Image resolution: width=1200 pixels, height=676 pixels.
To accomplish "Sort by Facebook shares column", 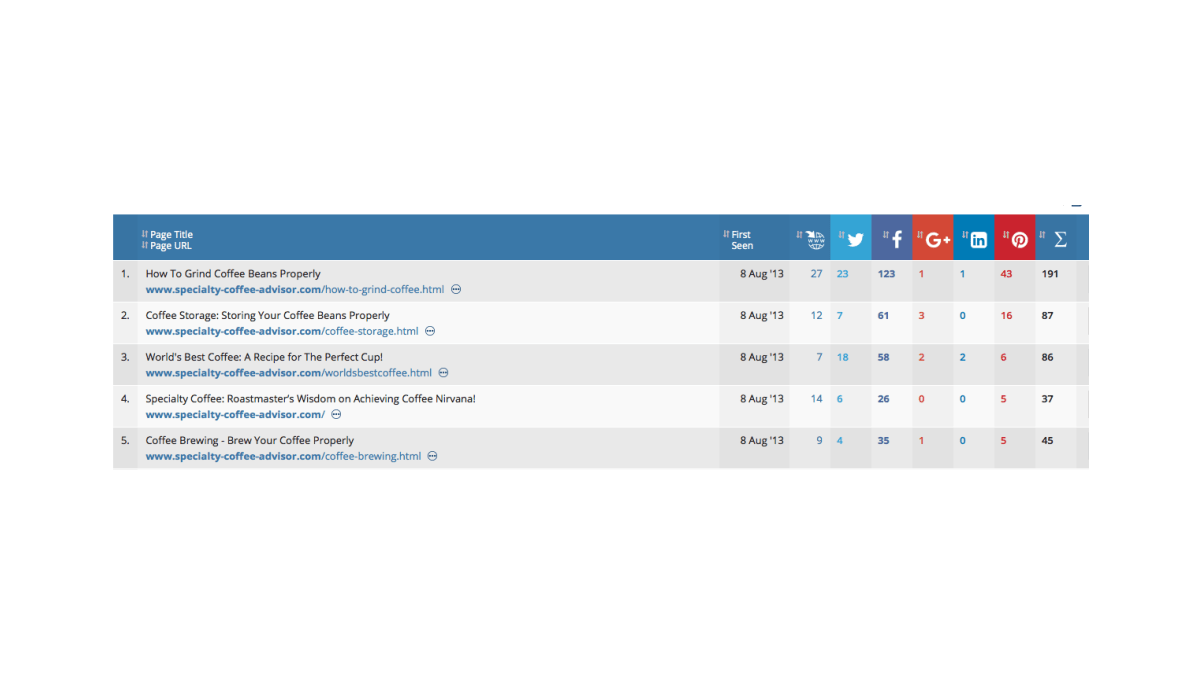I will click(x=892, y=238).
